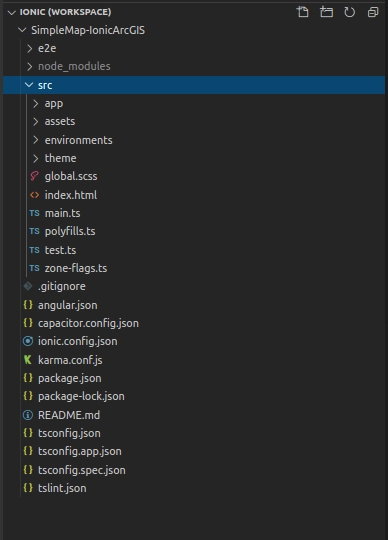The image size is (388, 540).
Task: Select the SimpleMap-IonicArcGIS folder name
Action: pyautogui.click(x=88, y=30)
